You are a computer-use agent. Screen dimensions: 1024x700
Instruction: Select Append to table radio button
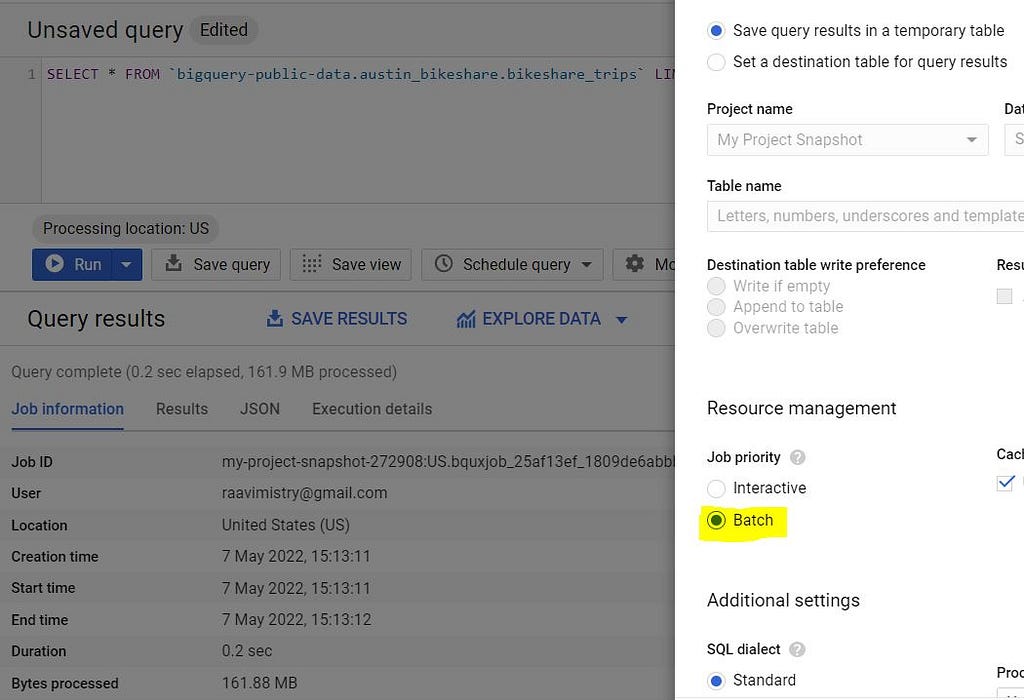pos(716,307)
